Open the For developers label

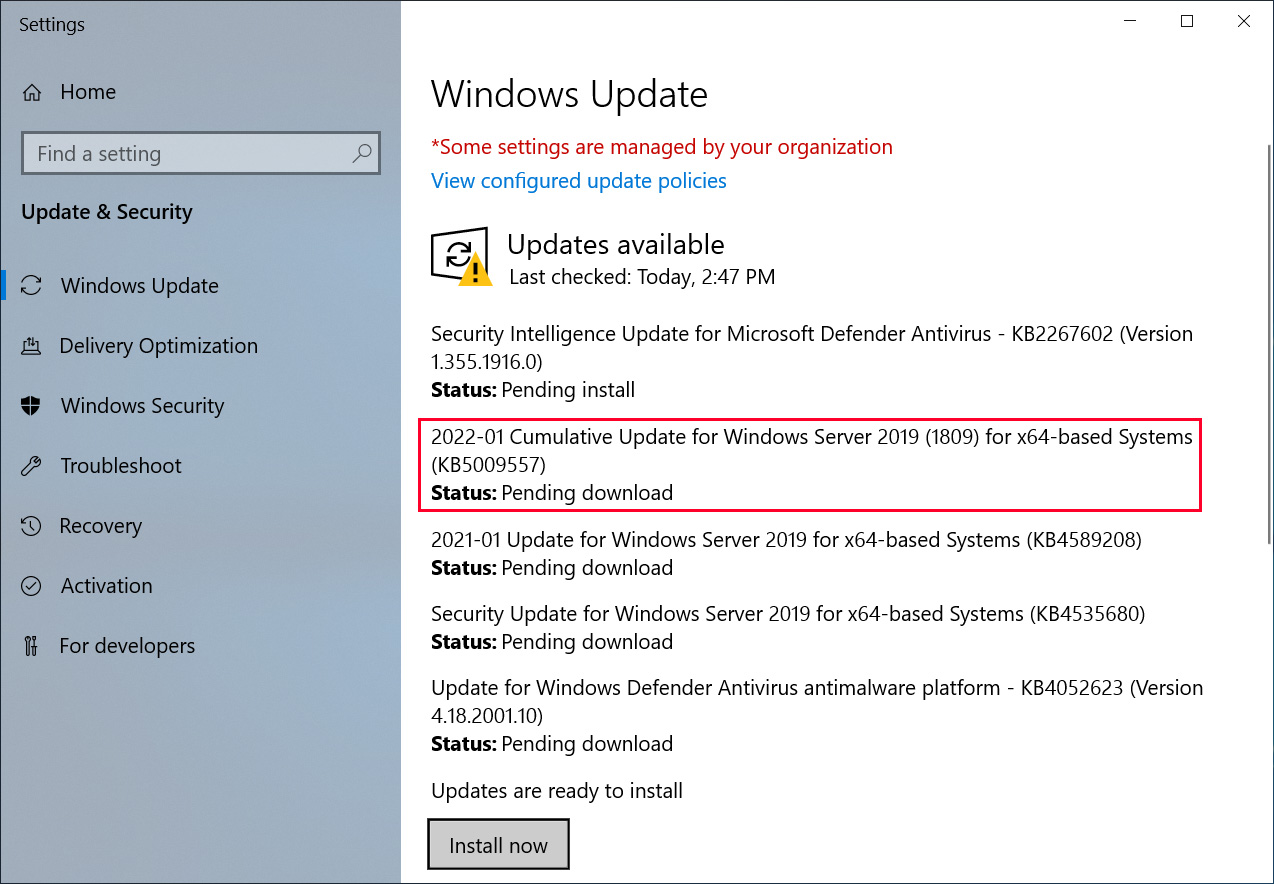127,645
